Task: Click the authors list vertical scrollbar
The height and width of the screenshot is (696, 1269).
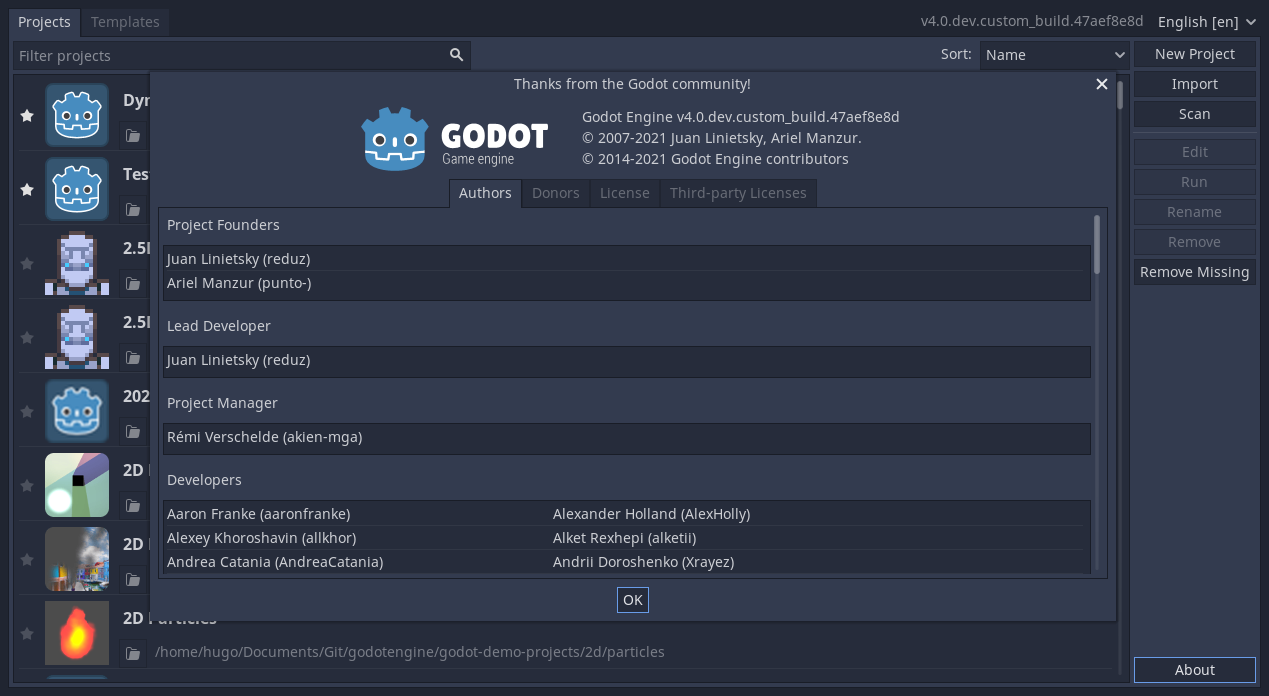Action: click(x=1097, y=244)
